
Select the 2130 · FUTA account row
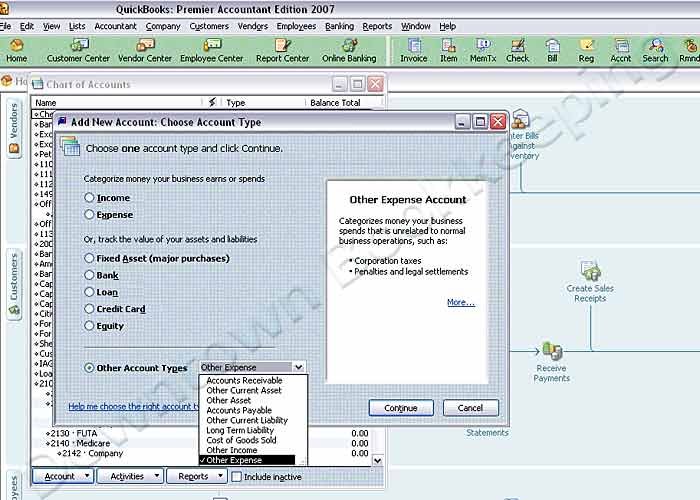[202, 433]
